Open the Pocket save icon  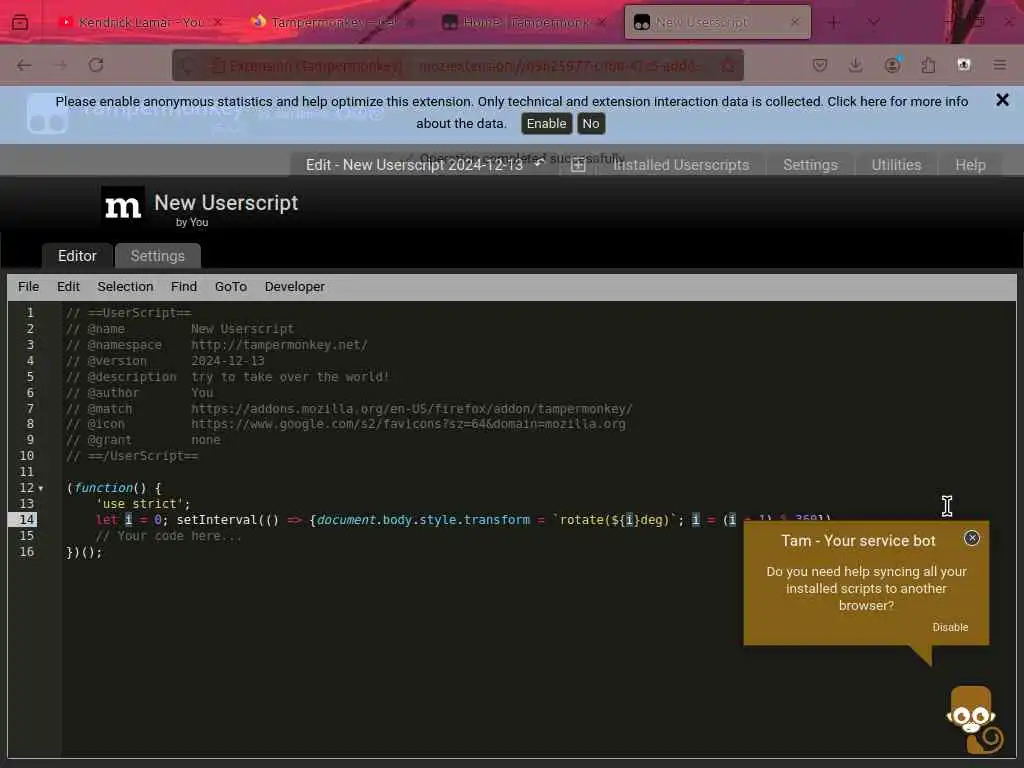click(x=820, y=65)
